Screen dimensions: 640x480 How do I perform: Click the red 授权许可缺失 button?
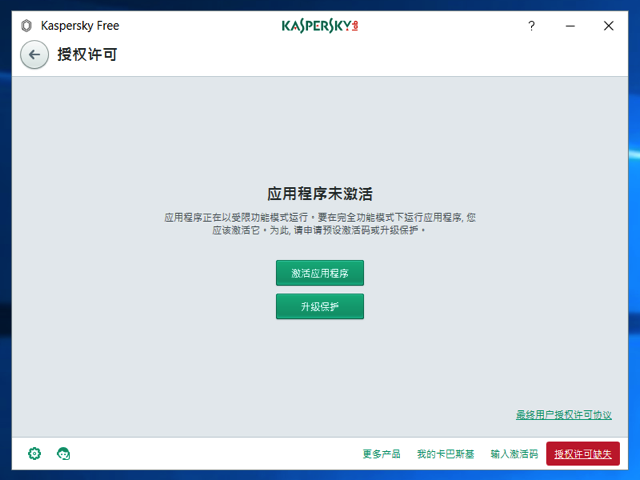point(583,453)
